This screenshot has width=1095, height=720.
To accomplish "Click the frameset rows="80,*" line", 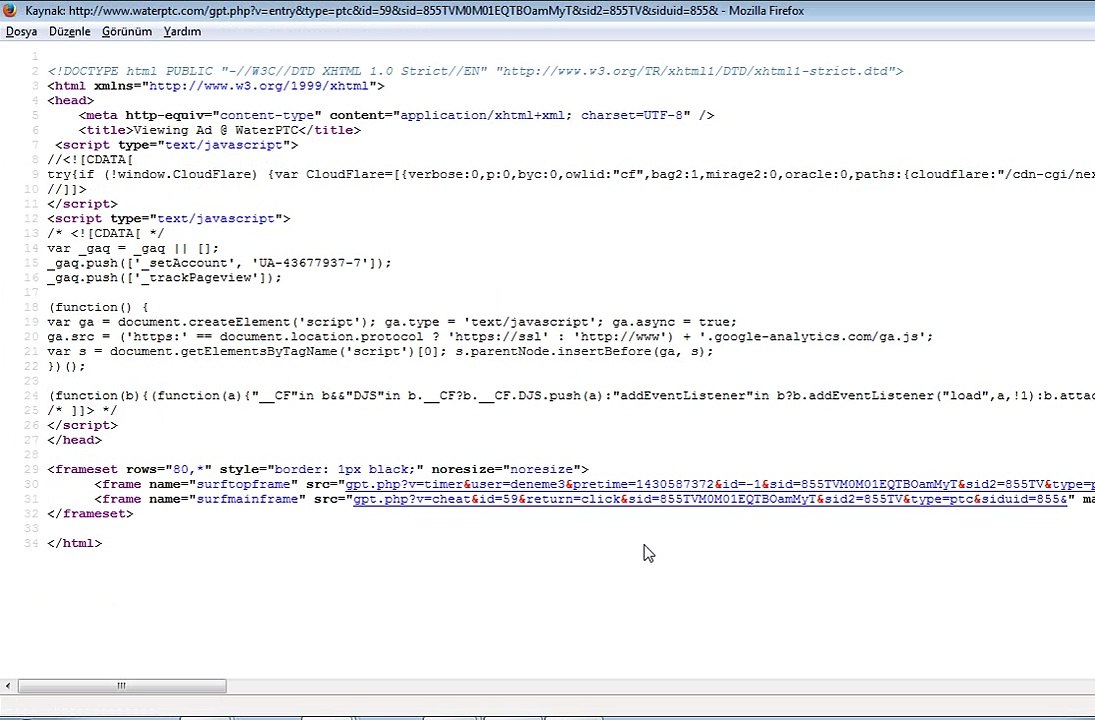I will pos(318,469).
